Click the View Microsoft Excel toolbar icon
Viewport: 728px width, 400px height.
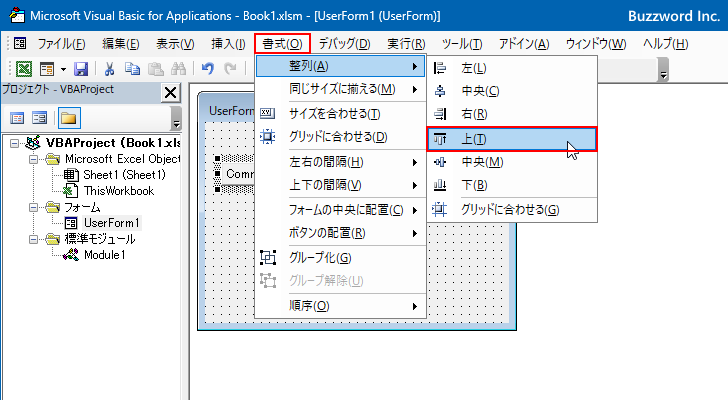point(24,69)
